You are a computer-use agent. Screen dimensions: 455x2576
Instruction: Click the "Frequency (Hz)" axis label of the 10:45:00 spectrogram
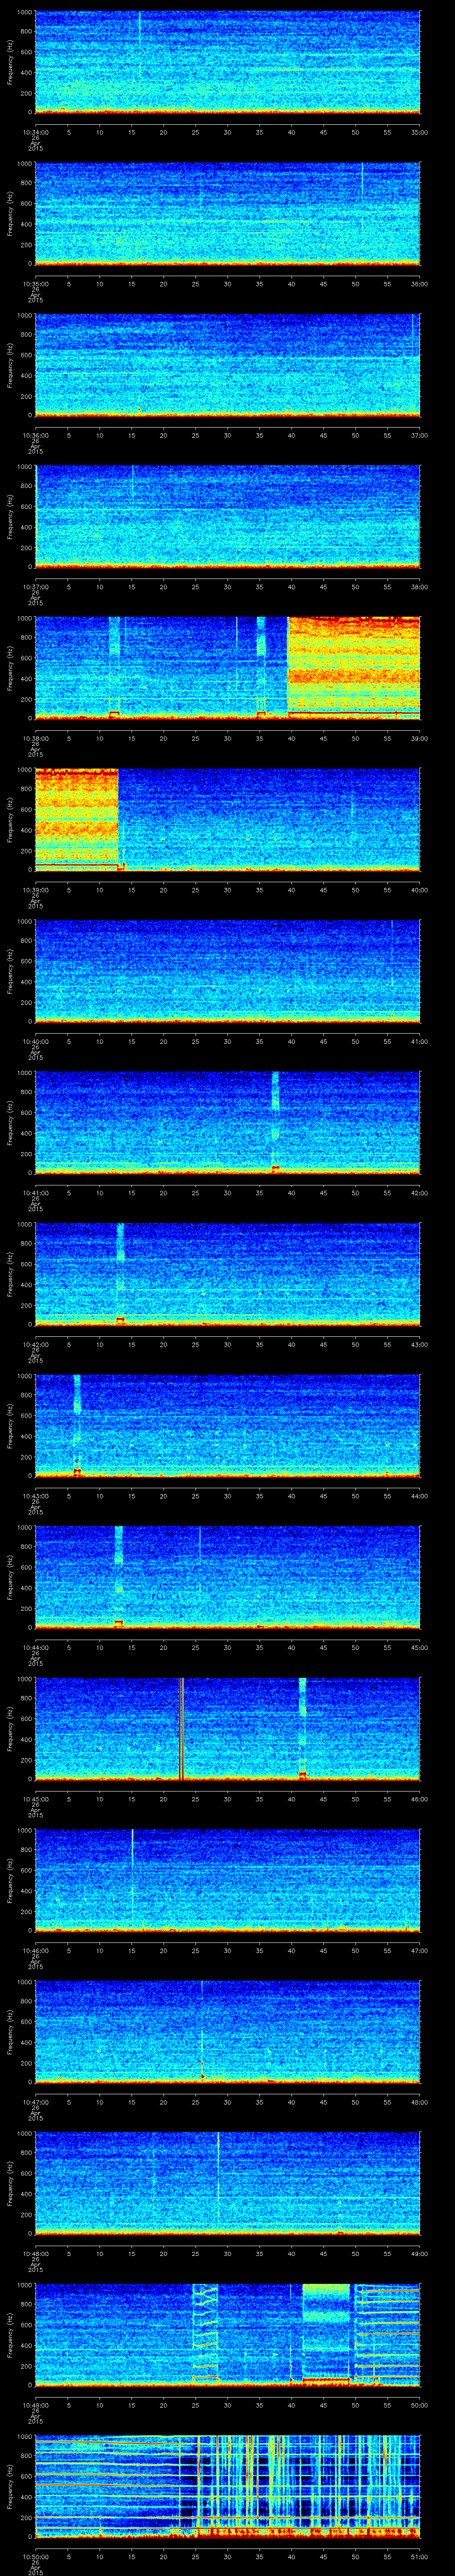point(10,1728)
